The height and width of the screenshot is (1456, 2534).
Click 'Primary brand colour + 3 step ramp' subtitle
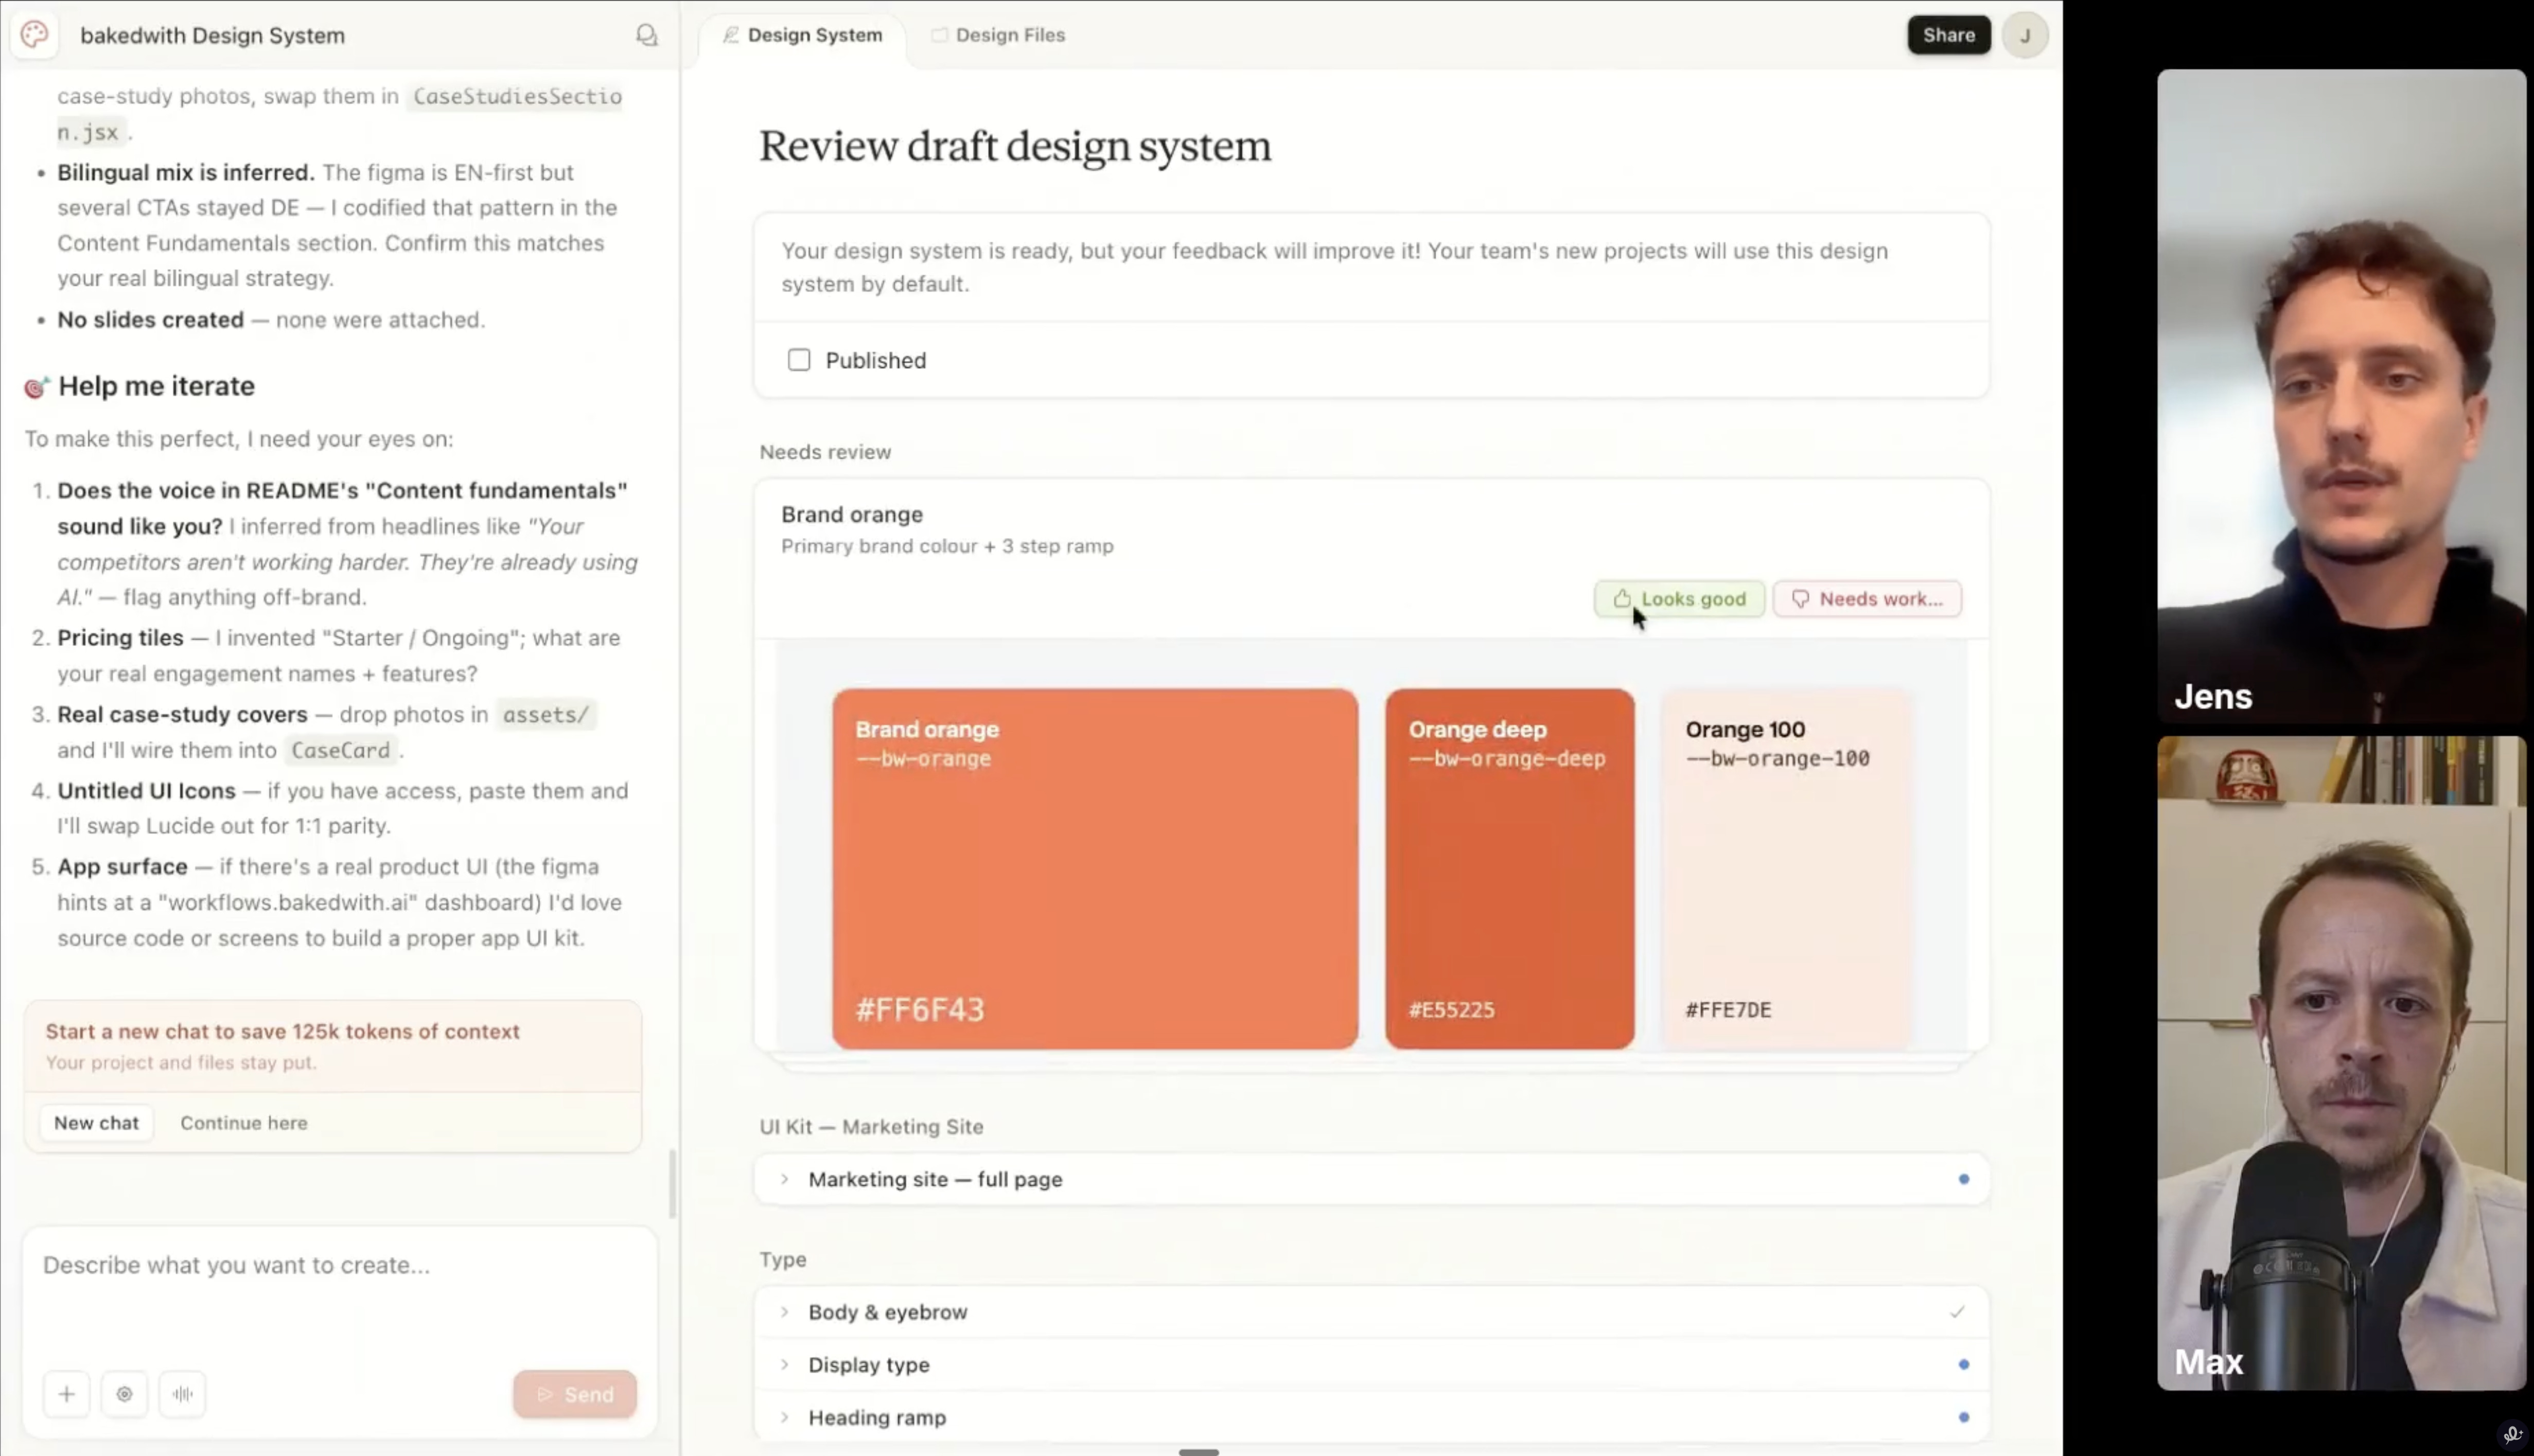pyautogui.click(x=947, y=546)
